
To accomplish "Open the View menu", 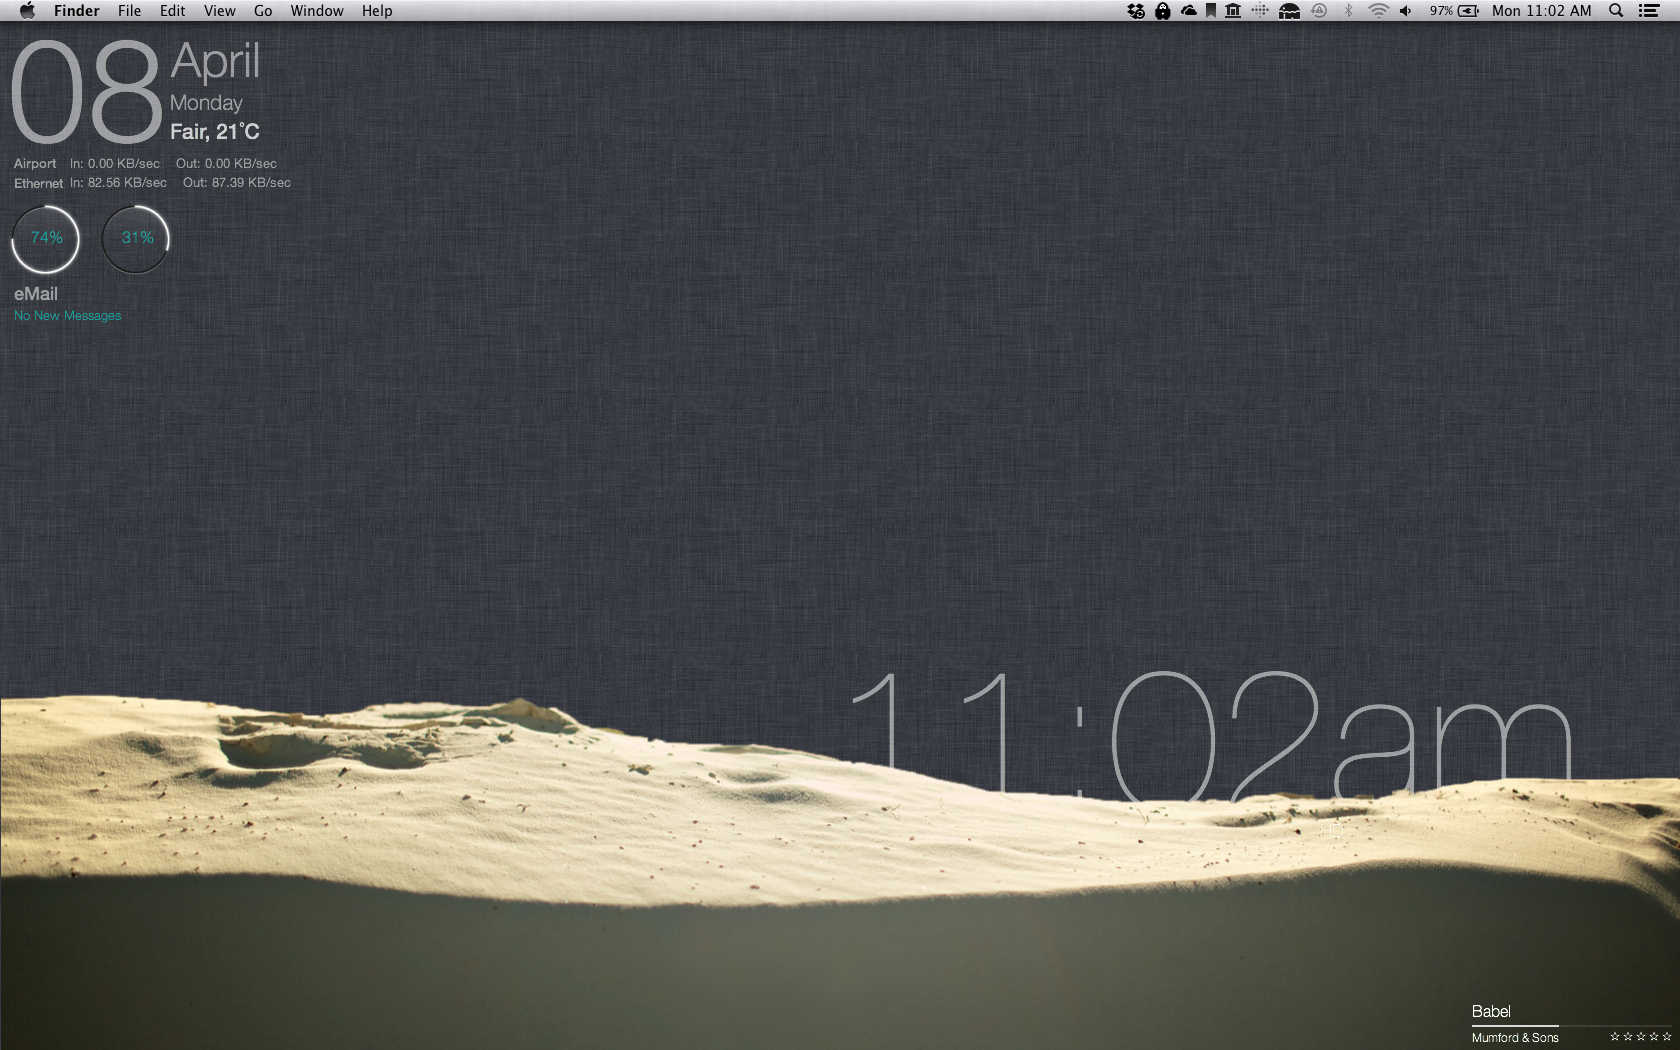I will [x=219, y=11].
